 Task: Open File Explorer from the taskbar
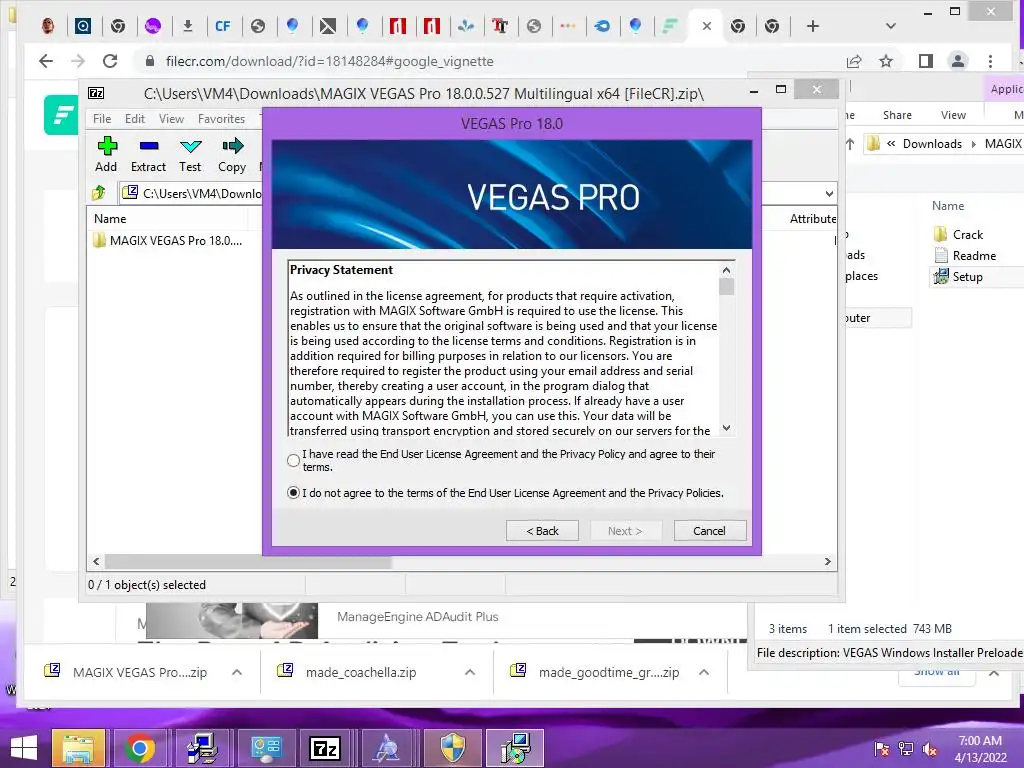pyautogui.click(x=78, y=748)
